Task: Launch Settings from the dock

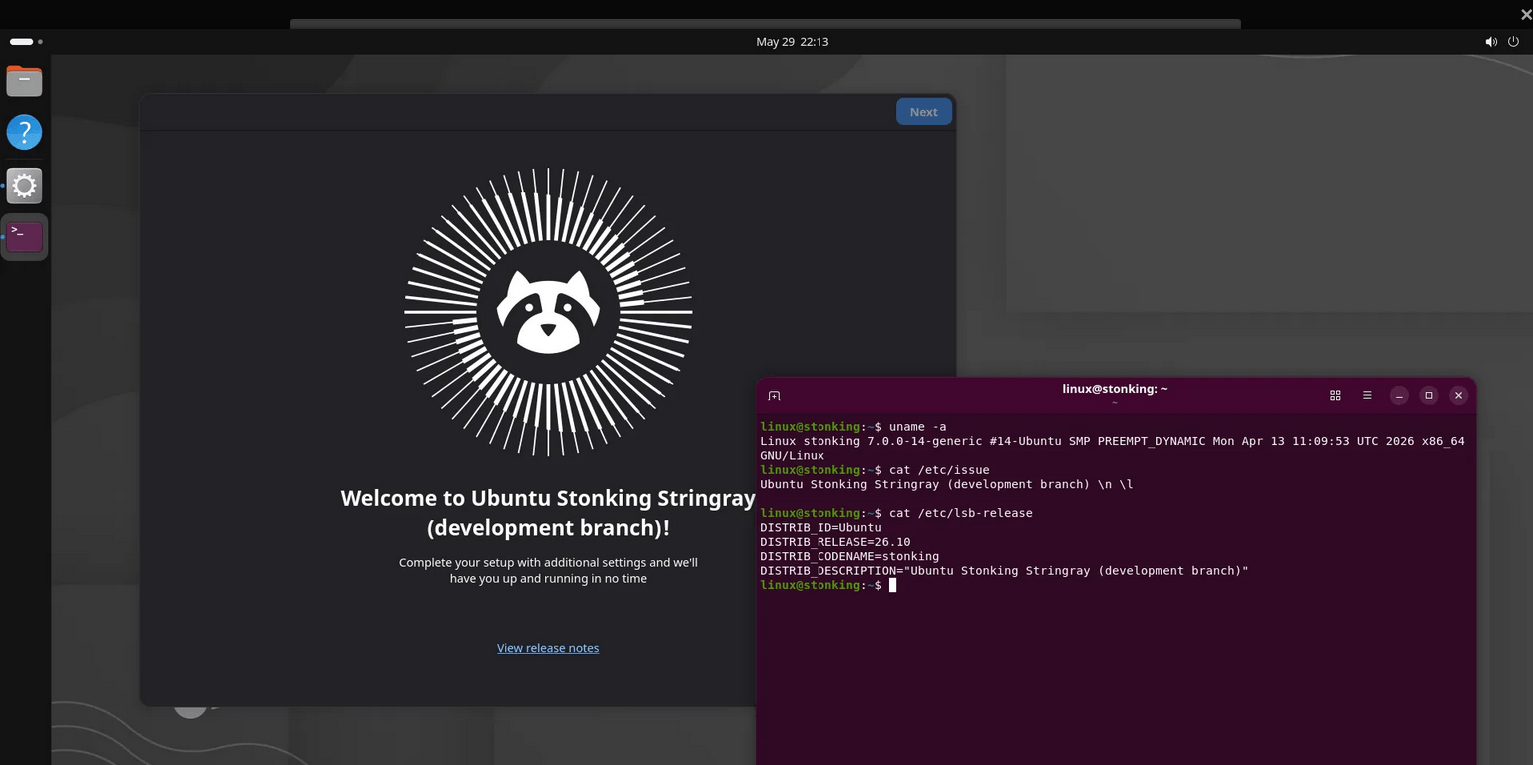Action: click(x=24, y=185)
